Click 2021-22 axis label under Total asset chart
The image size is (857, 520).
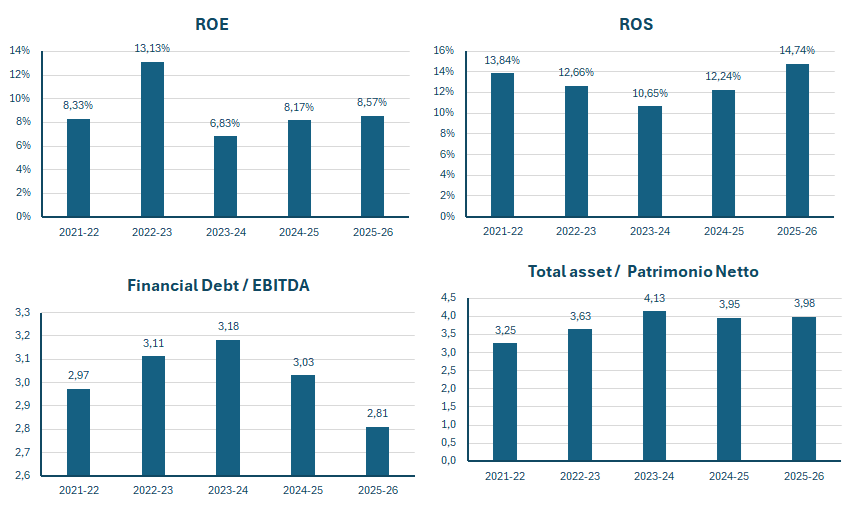[x=504, y=476]
